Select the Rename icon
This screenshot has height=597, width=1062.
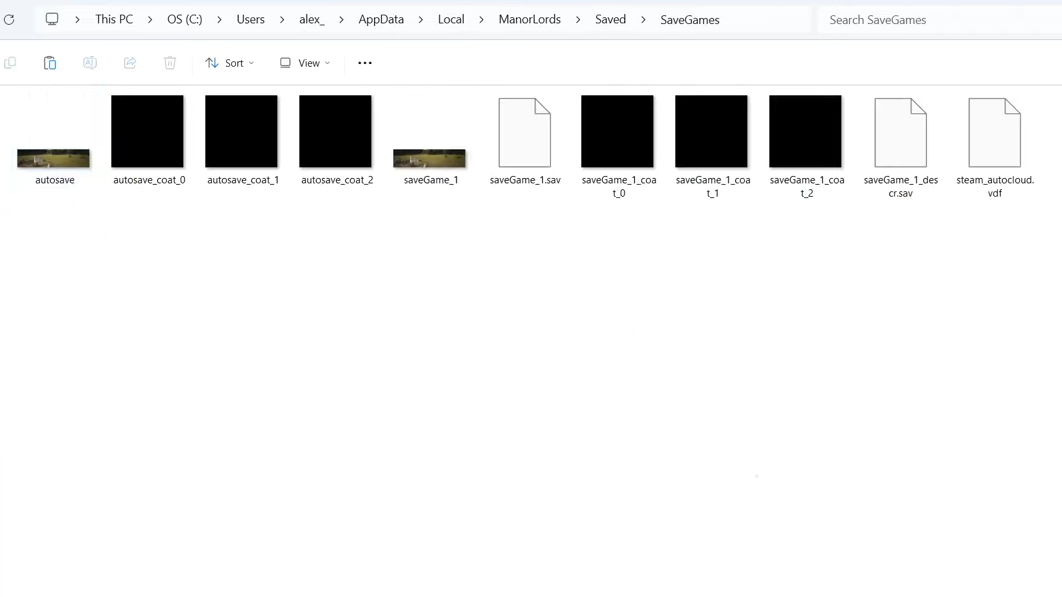tap(90, 62)
